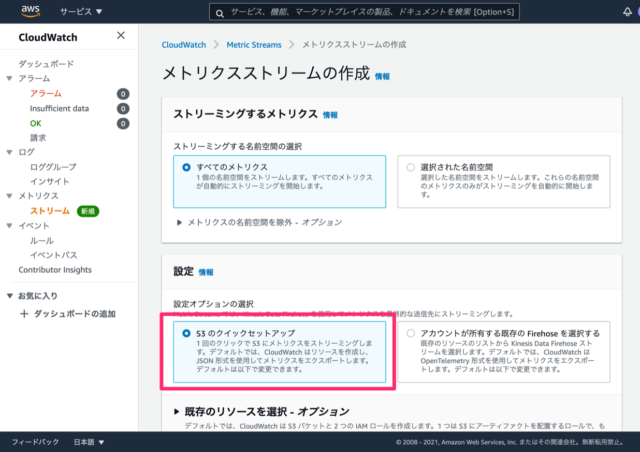Viewport: 640px width, 452px height.
Task: Select S3 のクイックセットアップ radio option
Action: [x=186, y=334]
